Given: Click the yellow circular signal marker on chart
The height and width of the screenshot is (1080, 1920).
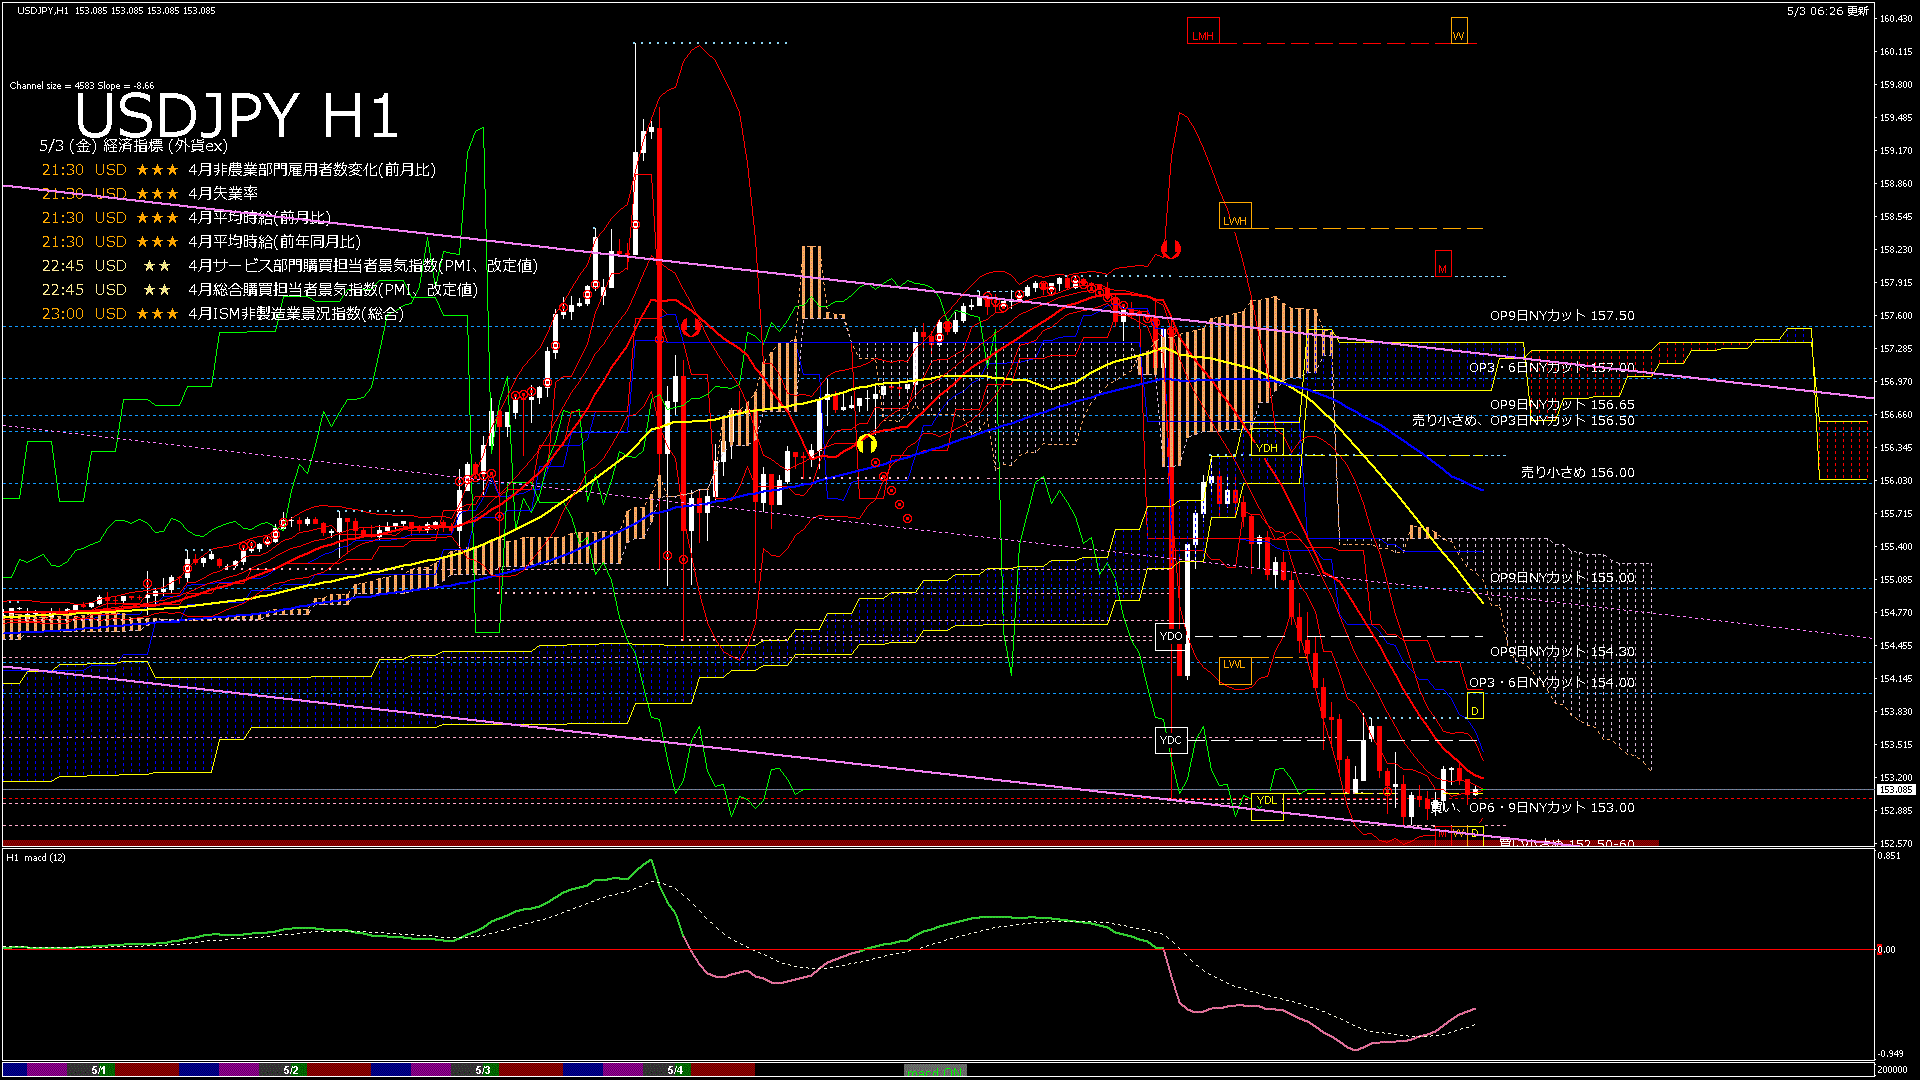Looking at the screenshot, I should 867,442.
